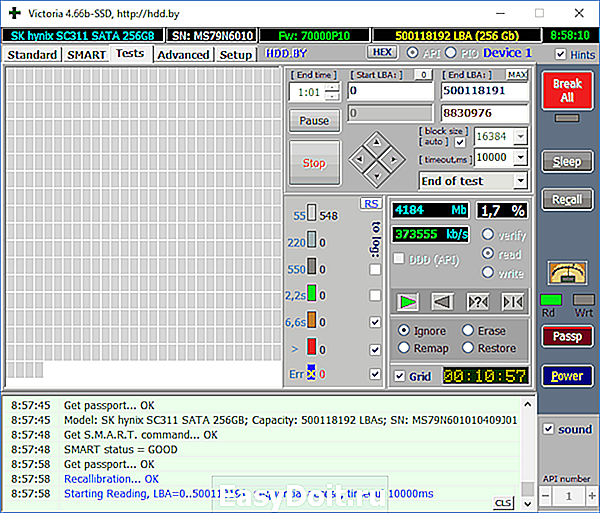This screenshot has width=600, height=513.
Task: Click the blue Err cross indicator
Action: 311,372
